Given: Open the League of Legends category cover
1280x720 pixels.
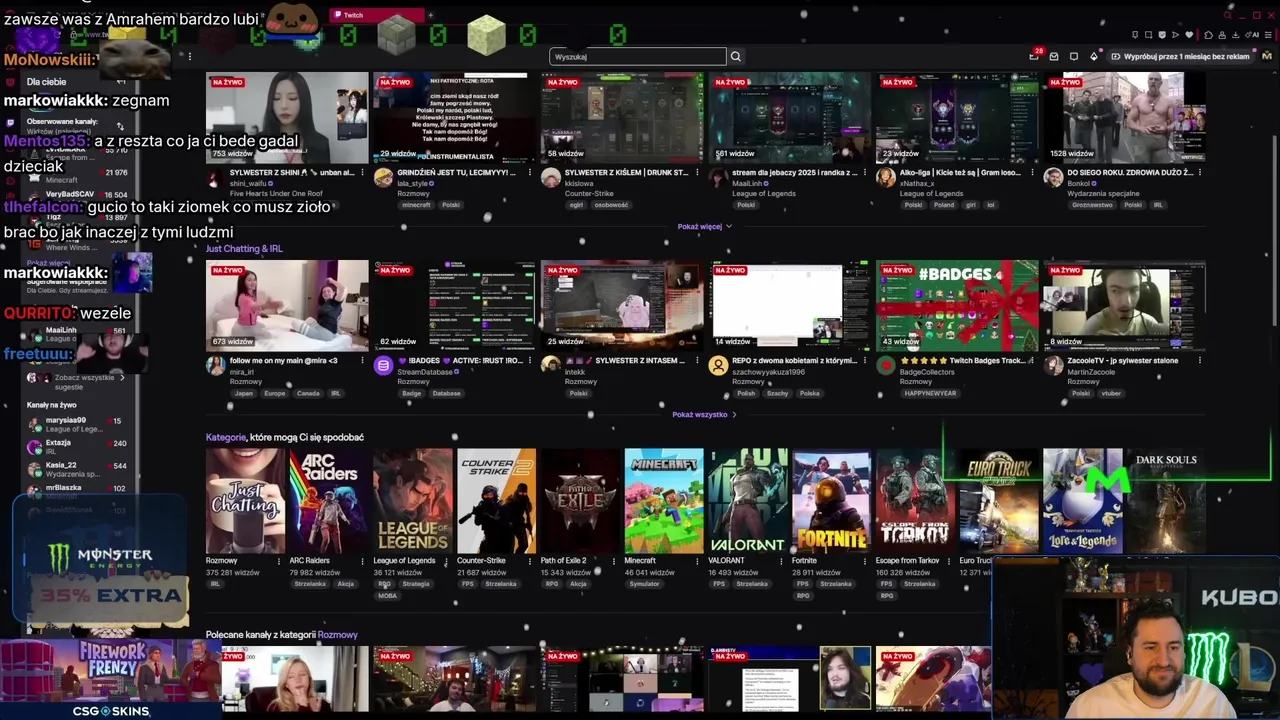Looking at the screenshot, I should (x=413, y=501).
